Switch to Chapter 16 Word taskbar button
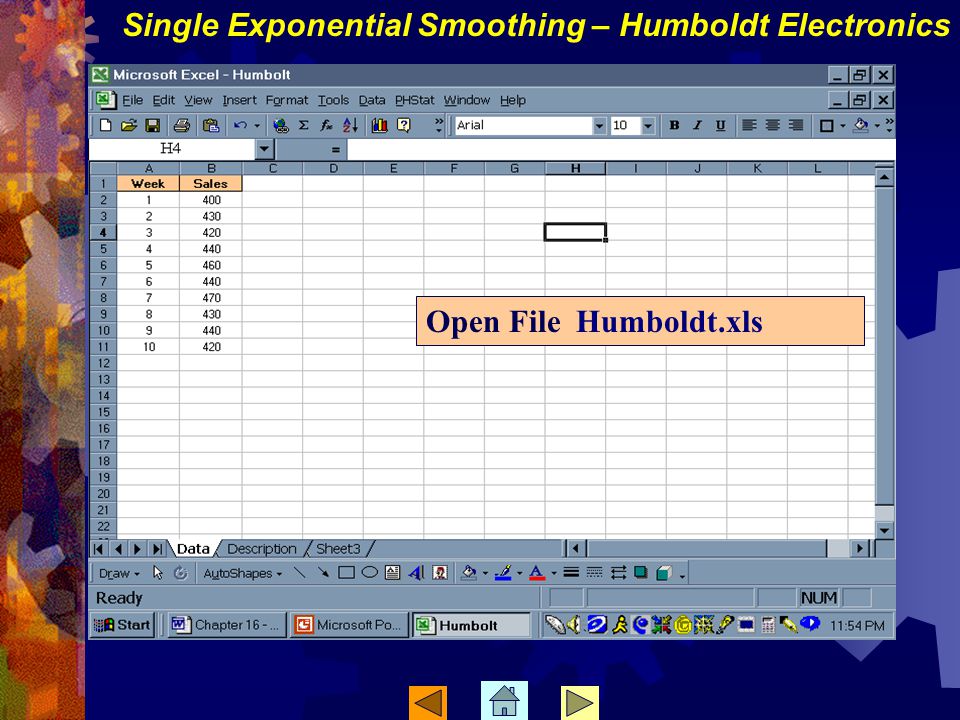This screenshot has height=720, width=960. 227,625
